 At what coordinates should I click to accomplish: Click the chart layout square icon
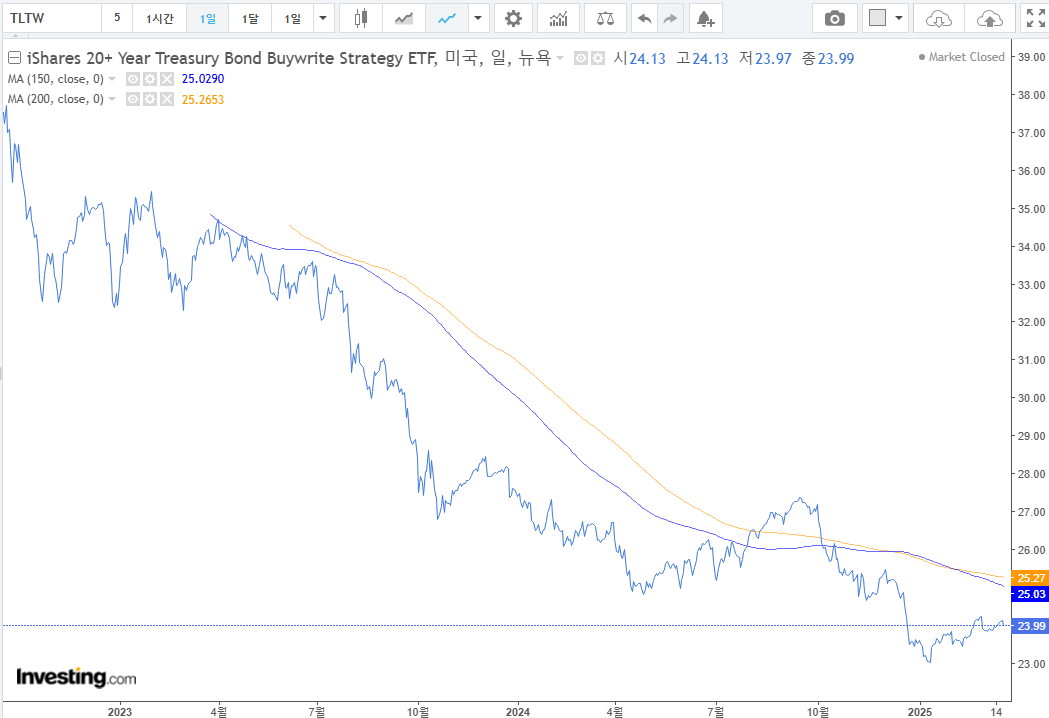click(877, 18)
